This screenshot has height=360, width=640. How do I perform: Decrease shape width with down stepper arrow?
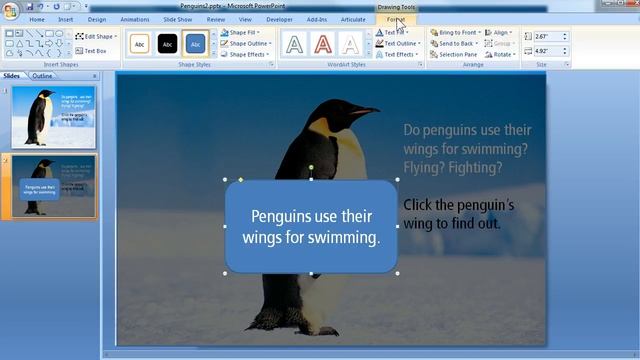pos(565,53)
